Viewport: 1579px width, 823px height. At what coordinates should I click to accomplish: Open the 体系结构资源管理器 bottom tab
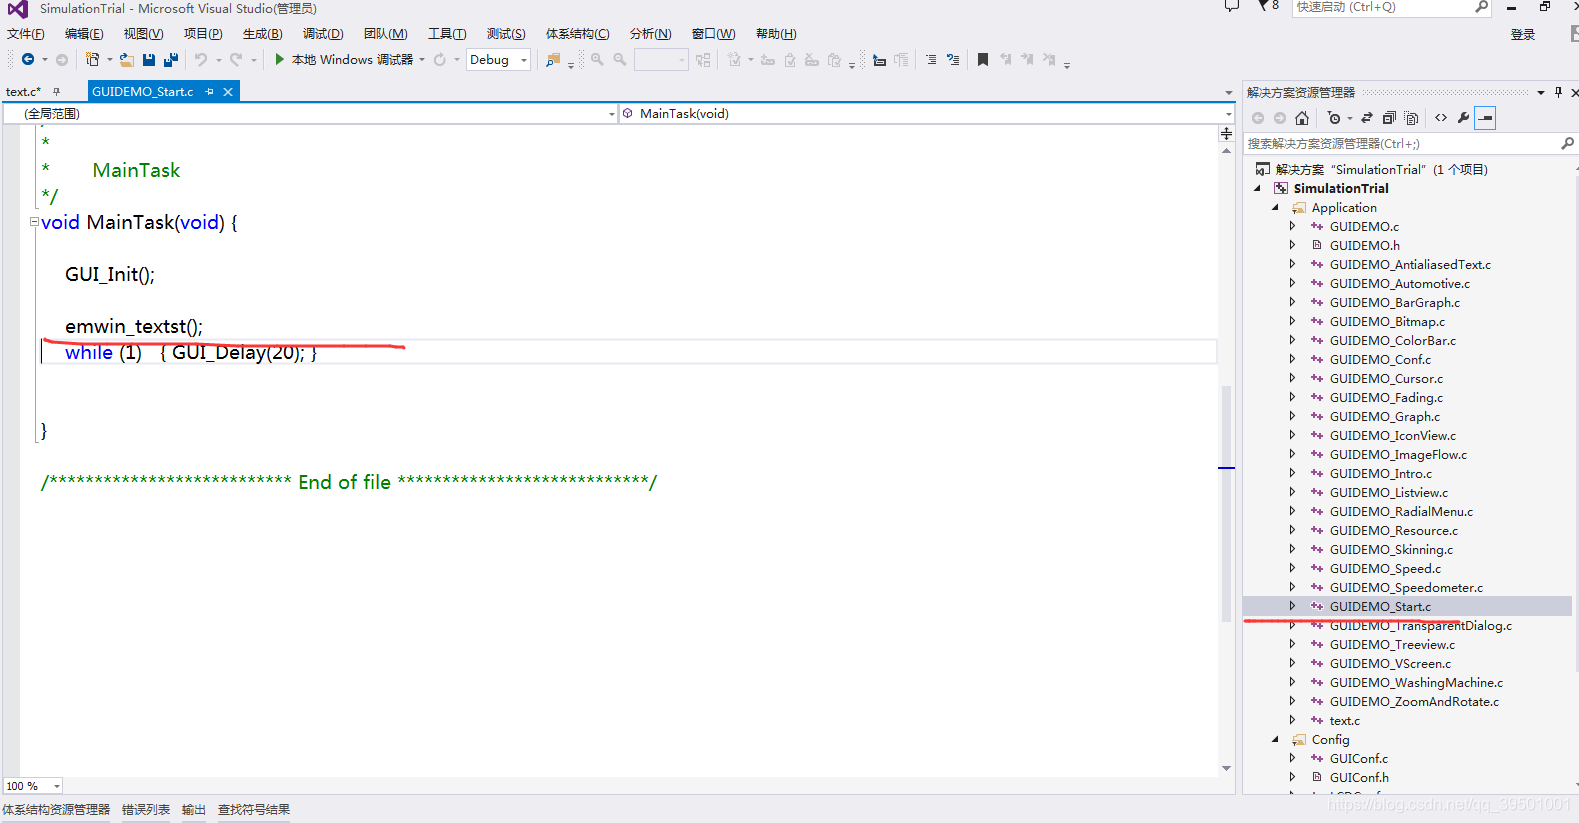tap(56, 810)
